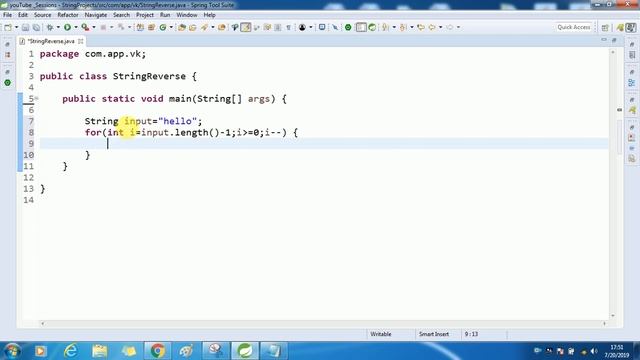
Task: Open Internet Explorer from taskbar
Action: [x=70, y=351]
